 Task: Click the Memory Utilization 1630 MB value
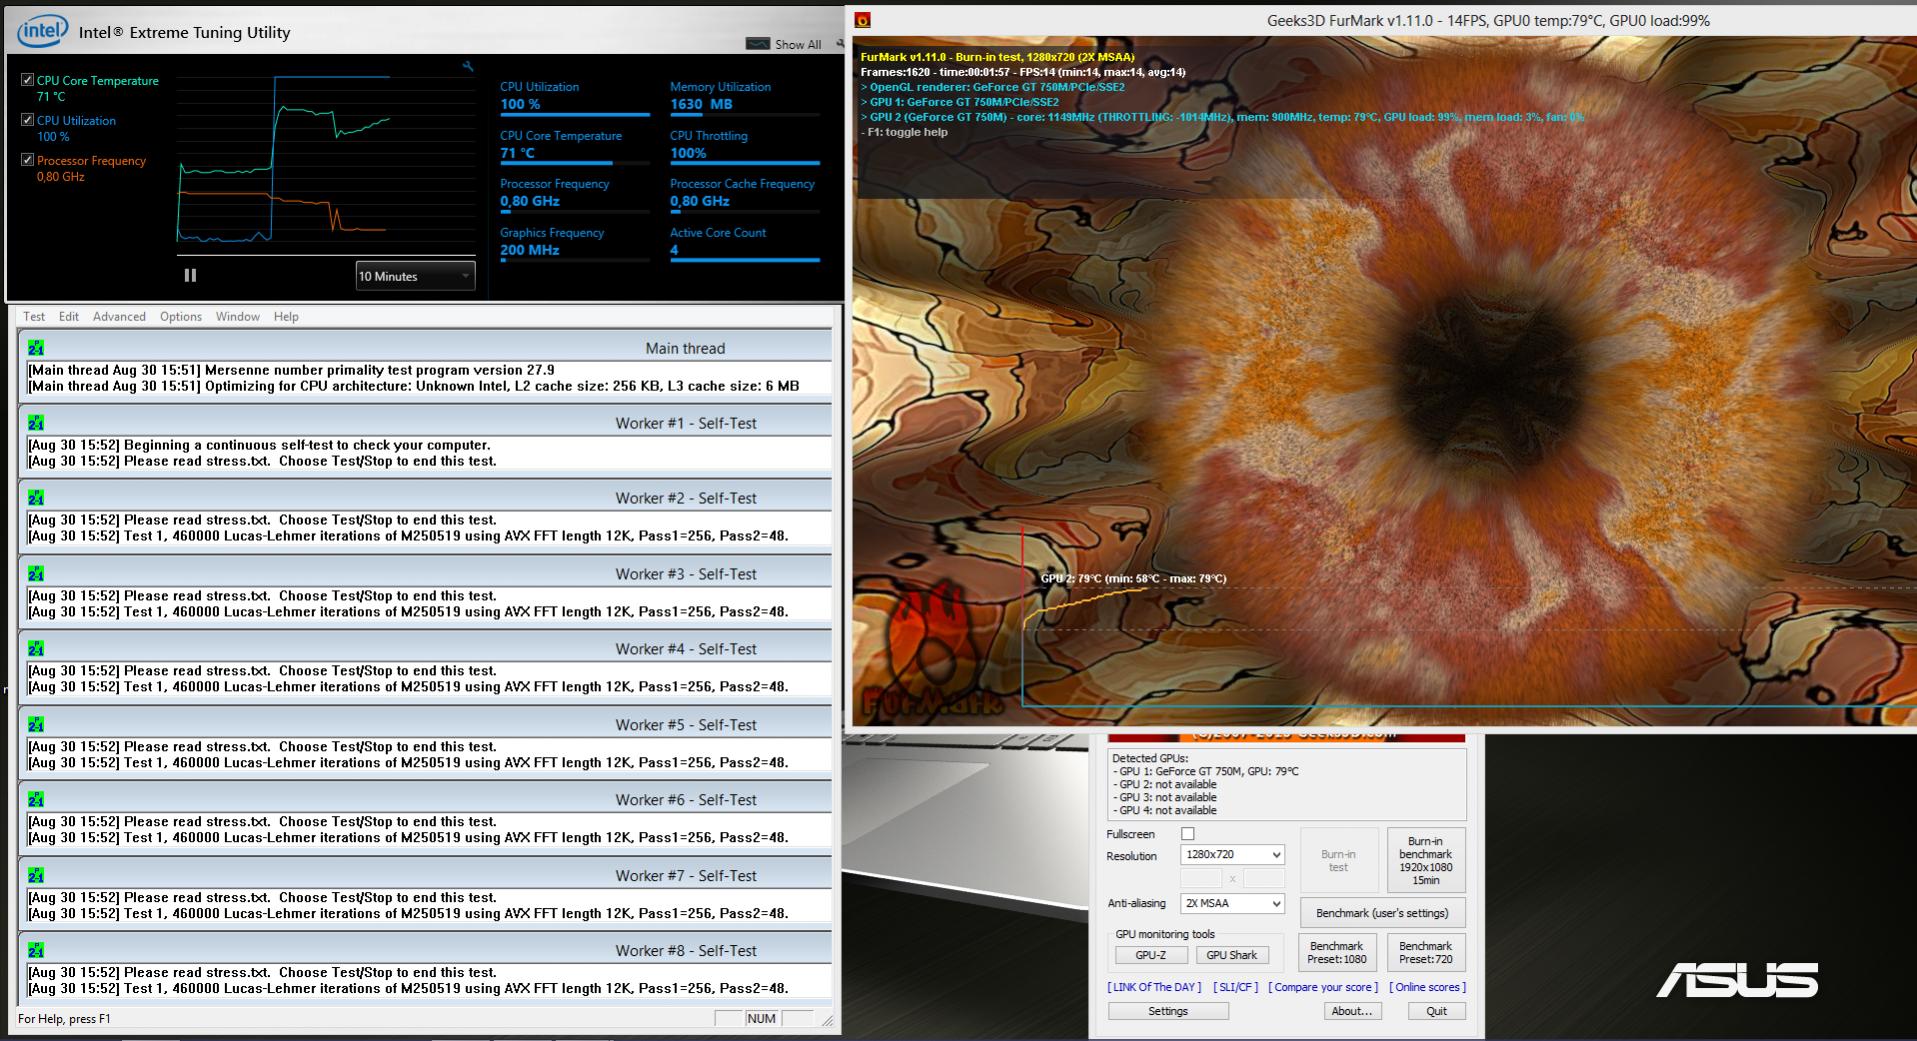pyautogui.click(x=701, y=104)
